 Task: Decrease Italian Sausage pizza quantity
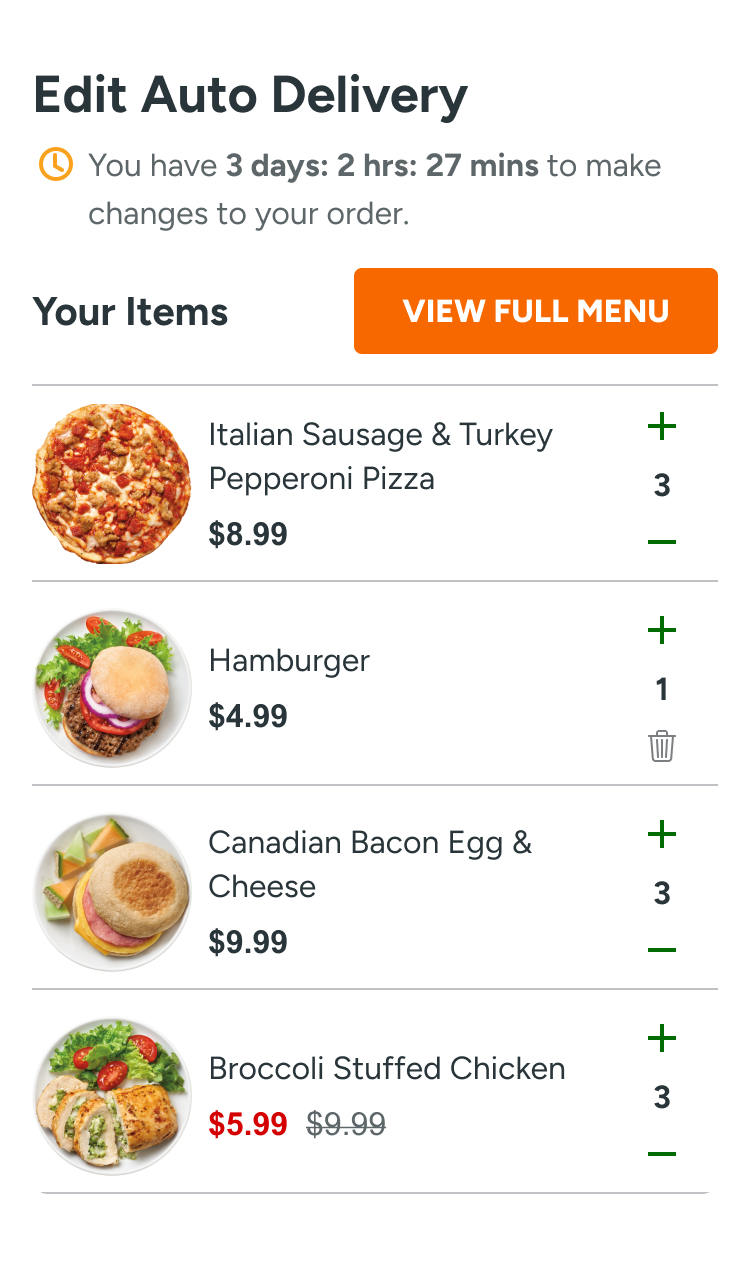pyautogui.click(x=662, y=542)
